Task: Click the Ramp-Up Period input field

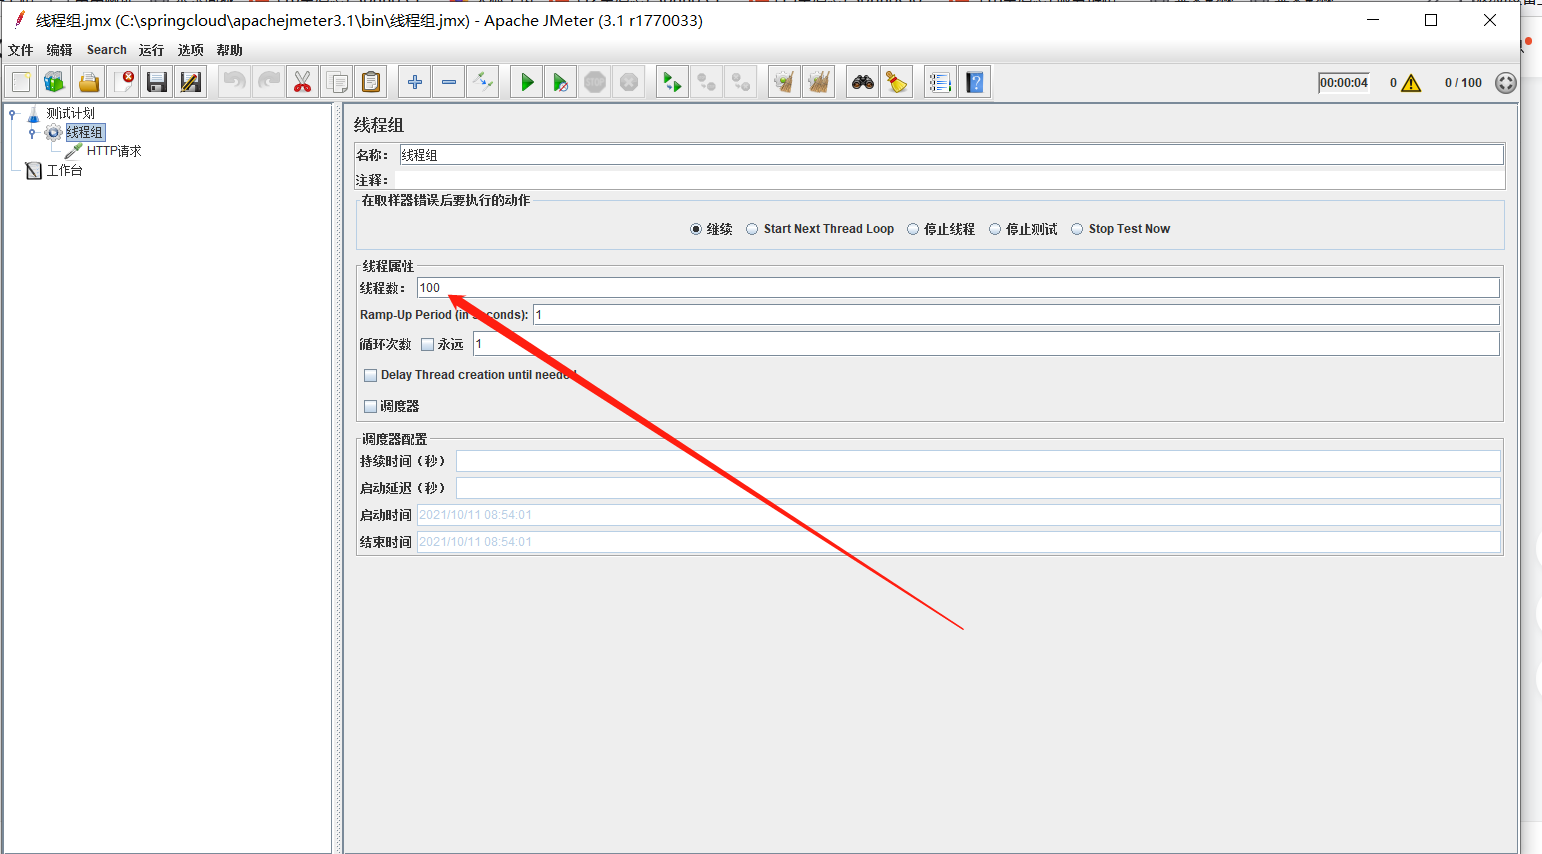Action: tap(1016, 315)
